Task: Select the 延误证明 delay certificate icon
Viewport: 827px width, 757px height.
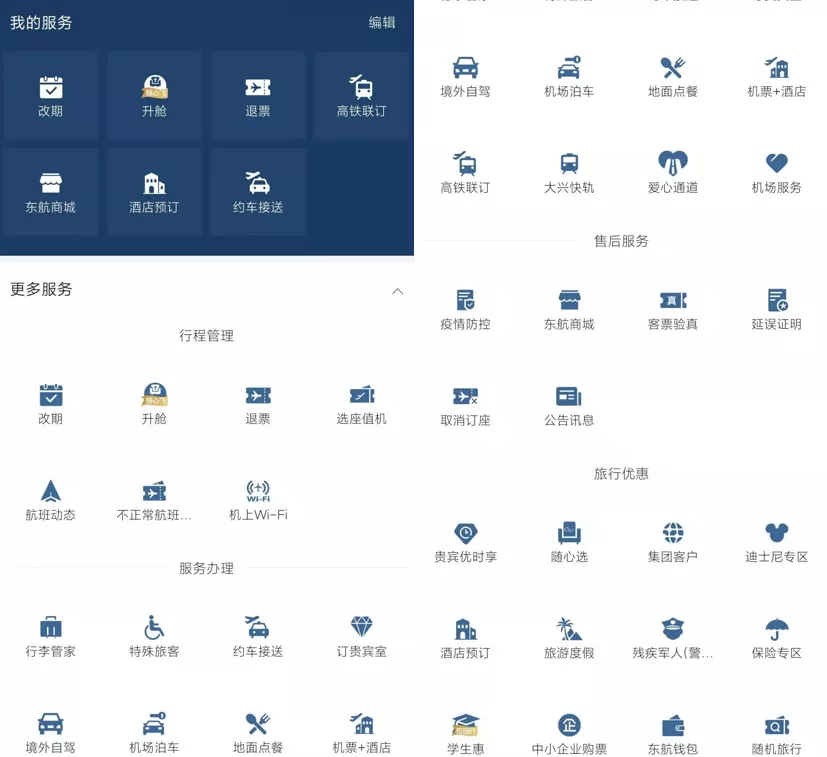Action: (774, 310)
